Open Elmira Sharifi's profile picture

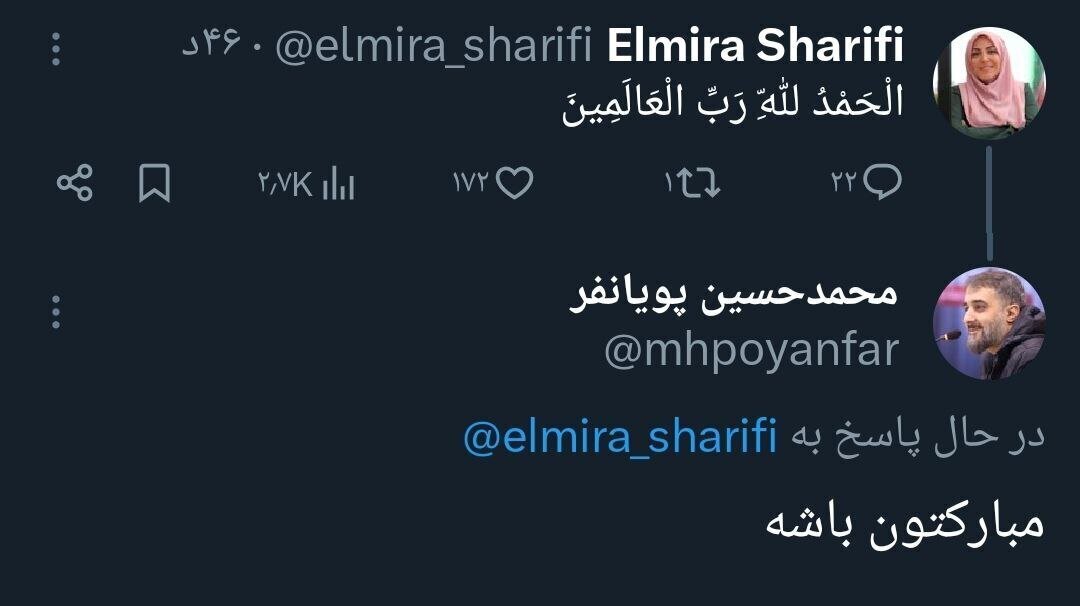coord(992,70)
